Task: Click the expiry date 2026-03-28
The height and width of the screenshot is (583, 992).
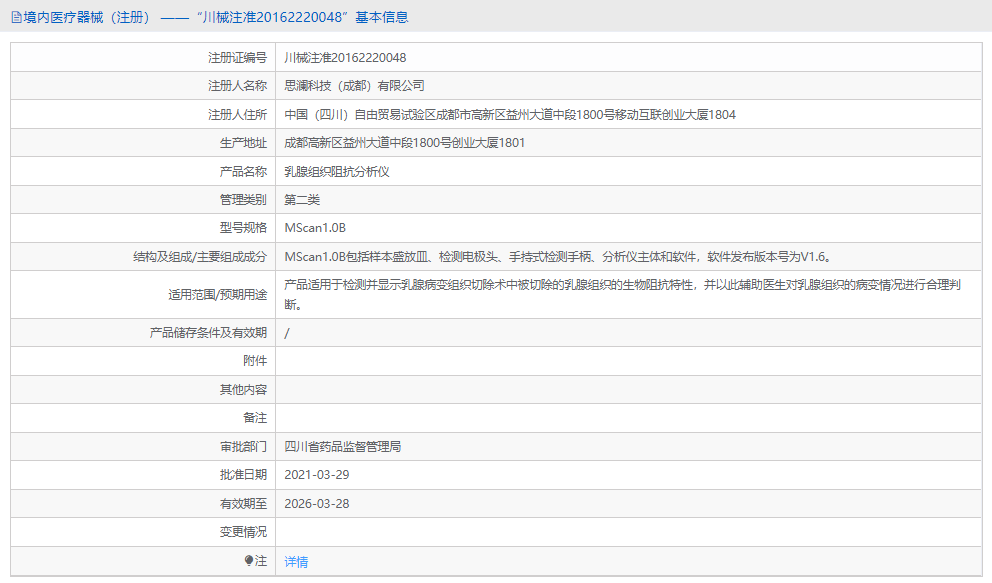Action: point(316,504)
